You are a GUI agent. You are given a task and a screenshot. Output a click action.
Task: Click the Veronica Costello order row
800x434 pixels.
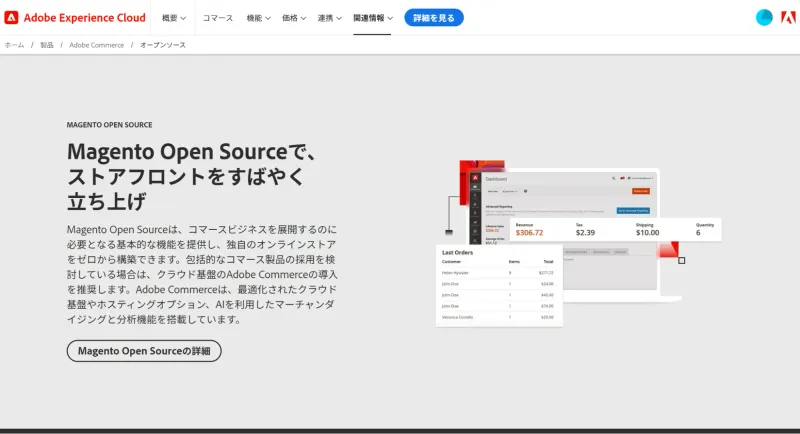497,317
